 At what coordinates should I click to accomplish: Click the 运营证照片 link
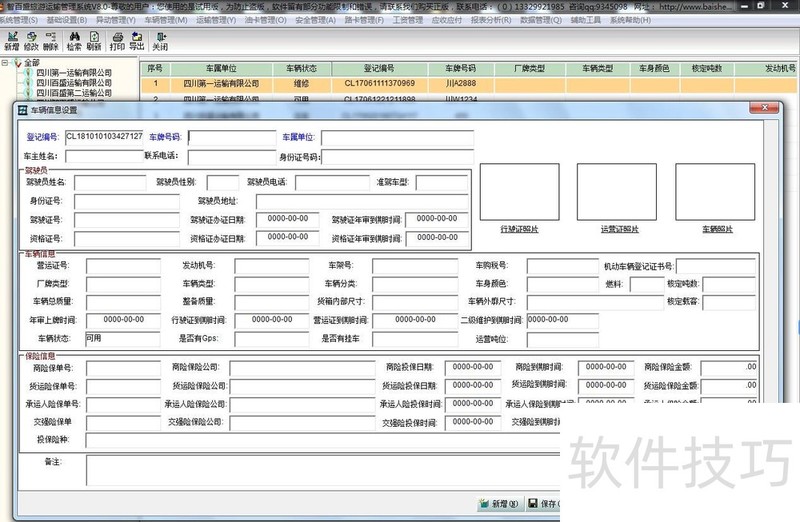pyautogui.click(x=617, y=229)
